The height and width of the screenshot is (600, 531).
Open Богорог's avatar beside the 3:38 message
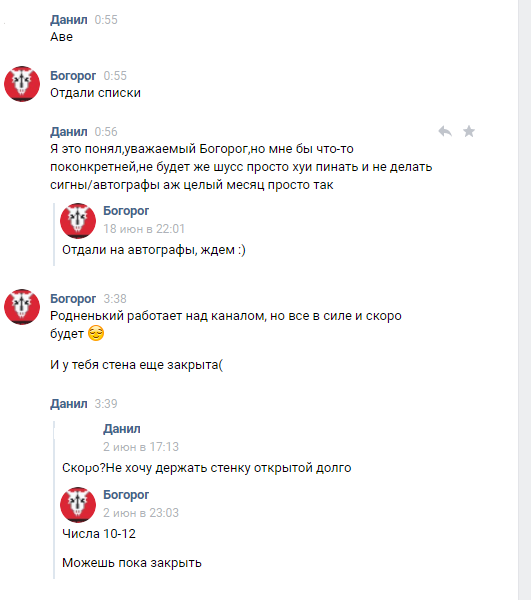click(x=22, y=307)
